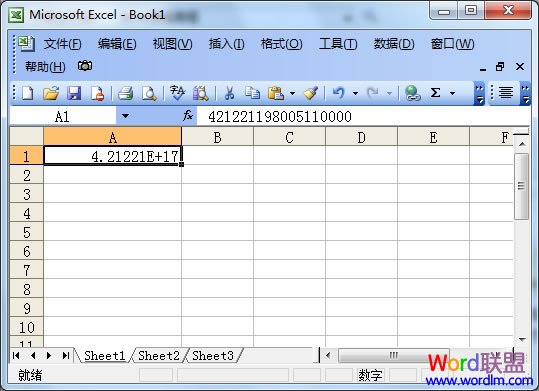Open the Paste options dropdown arrow

click(293, 93)
